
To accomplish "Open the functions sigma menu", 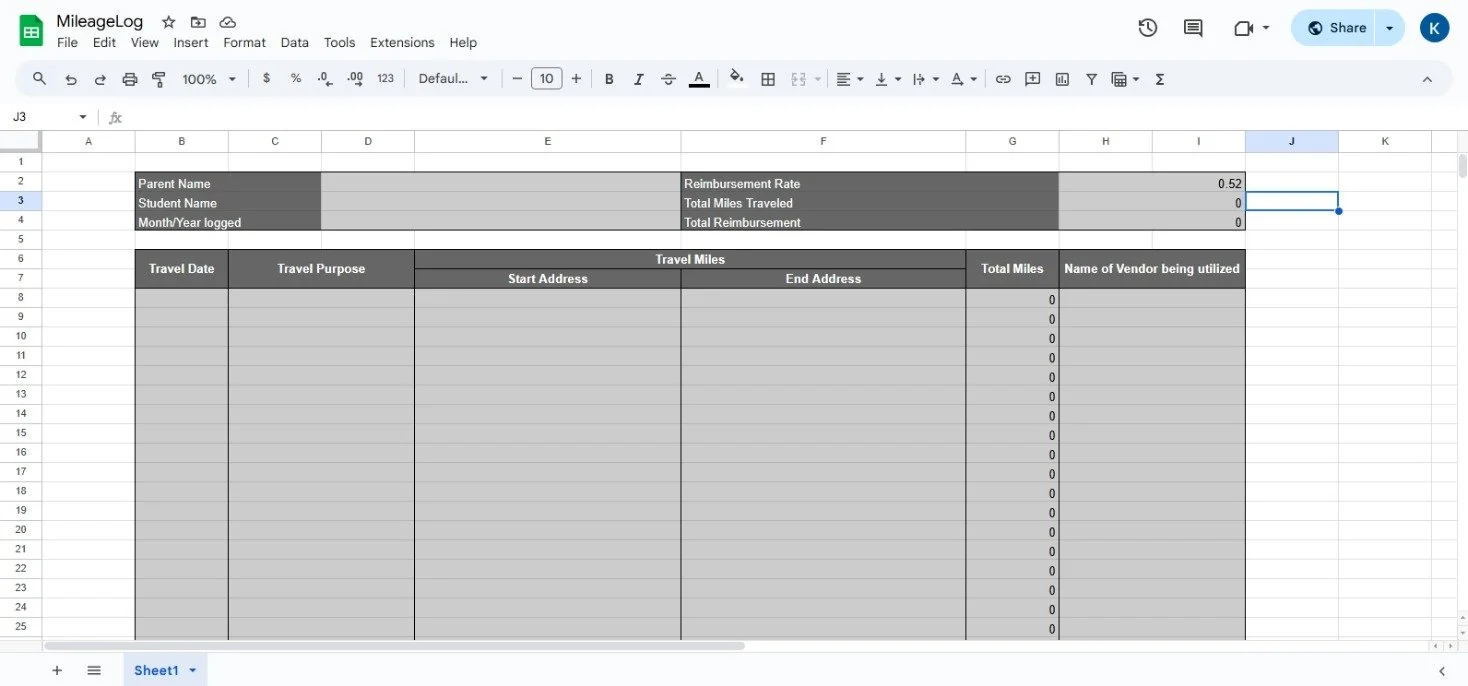I will (1160, 79).
